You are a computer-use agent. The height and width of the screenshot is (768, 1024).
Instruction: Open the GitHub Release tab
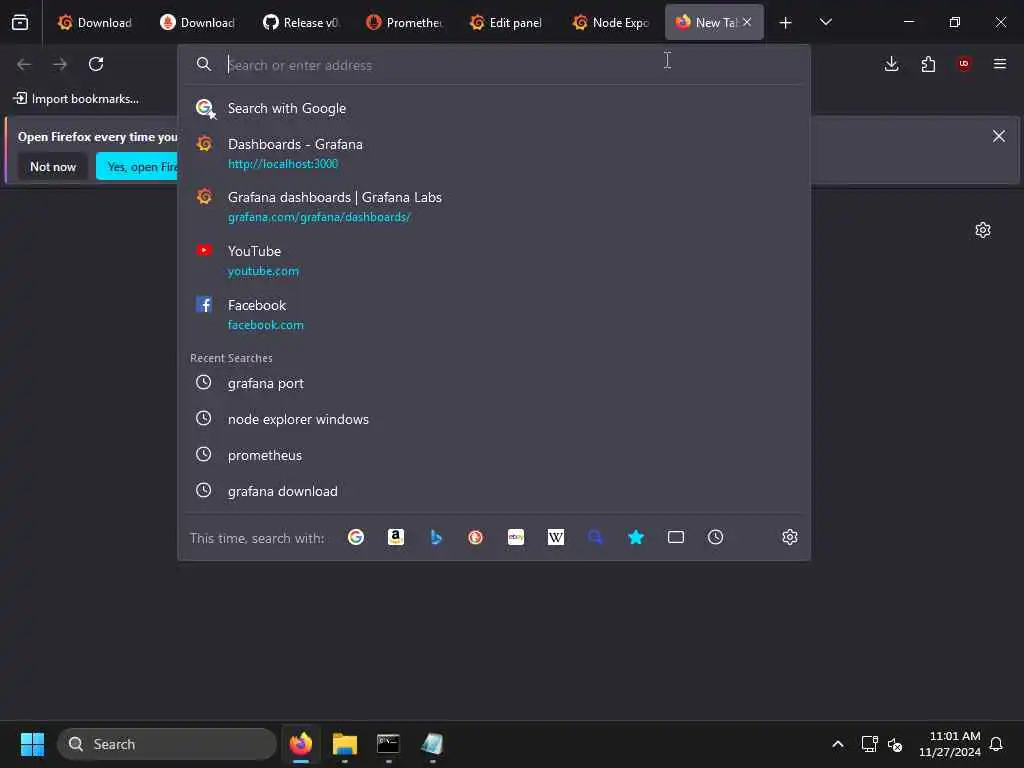pyautogui.click(x=300, y=22)
